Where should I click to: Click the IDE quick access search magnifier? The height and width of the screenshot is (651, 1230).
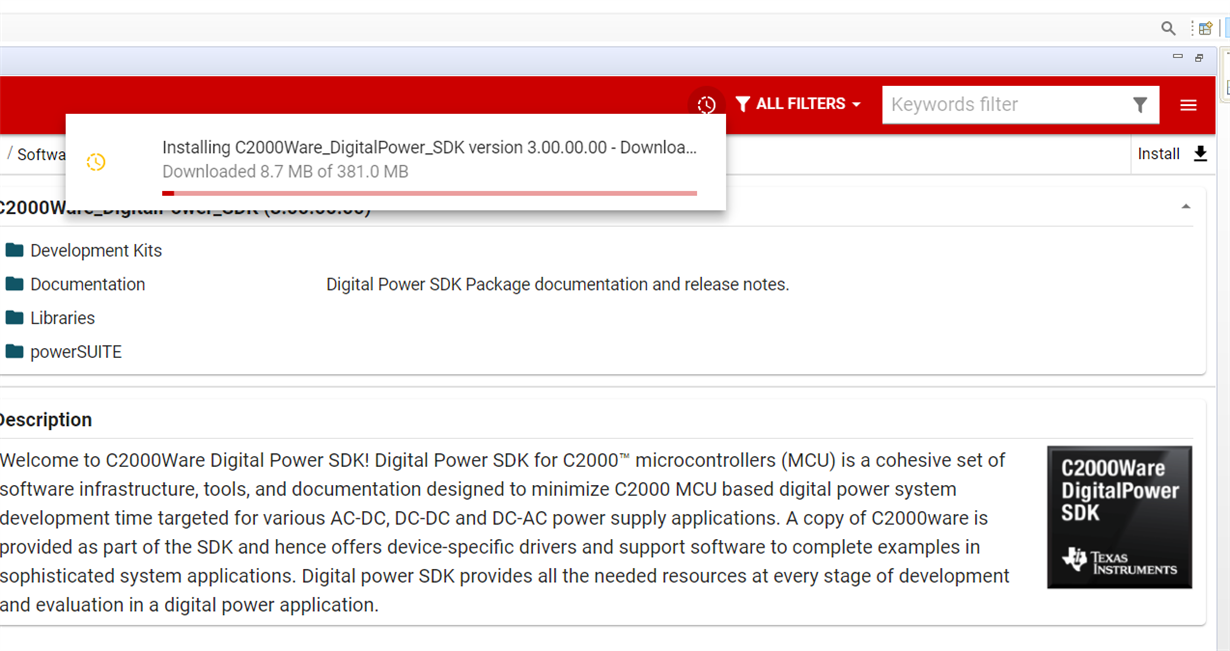tap(1168, 28)
